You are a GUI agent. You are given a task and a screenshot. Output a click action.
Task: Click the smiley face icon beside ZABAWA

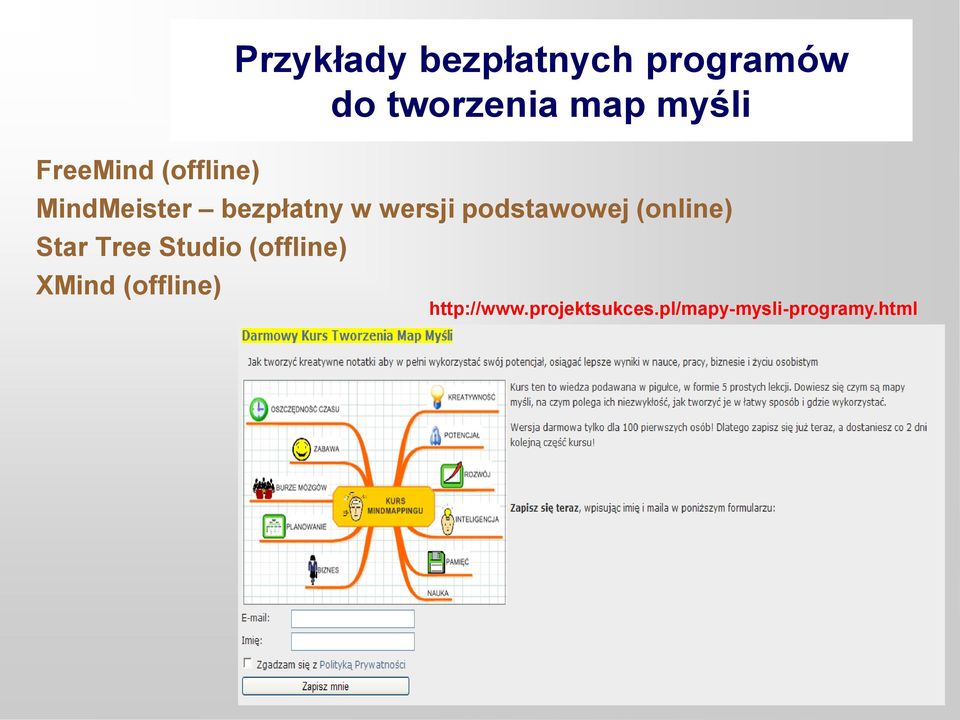[x=301, y=449]
